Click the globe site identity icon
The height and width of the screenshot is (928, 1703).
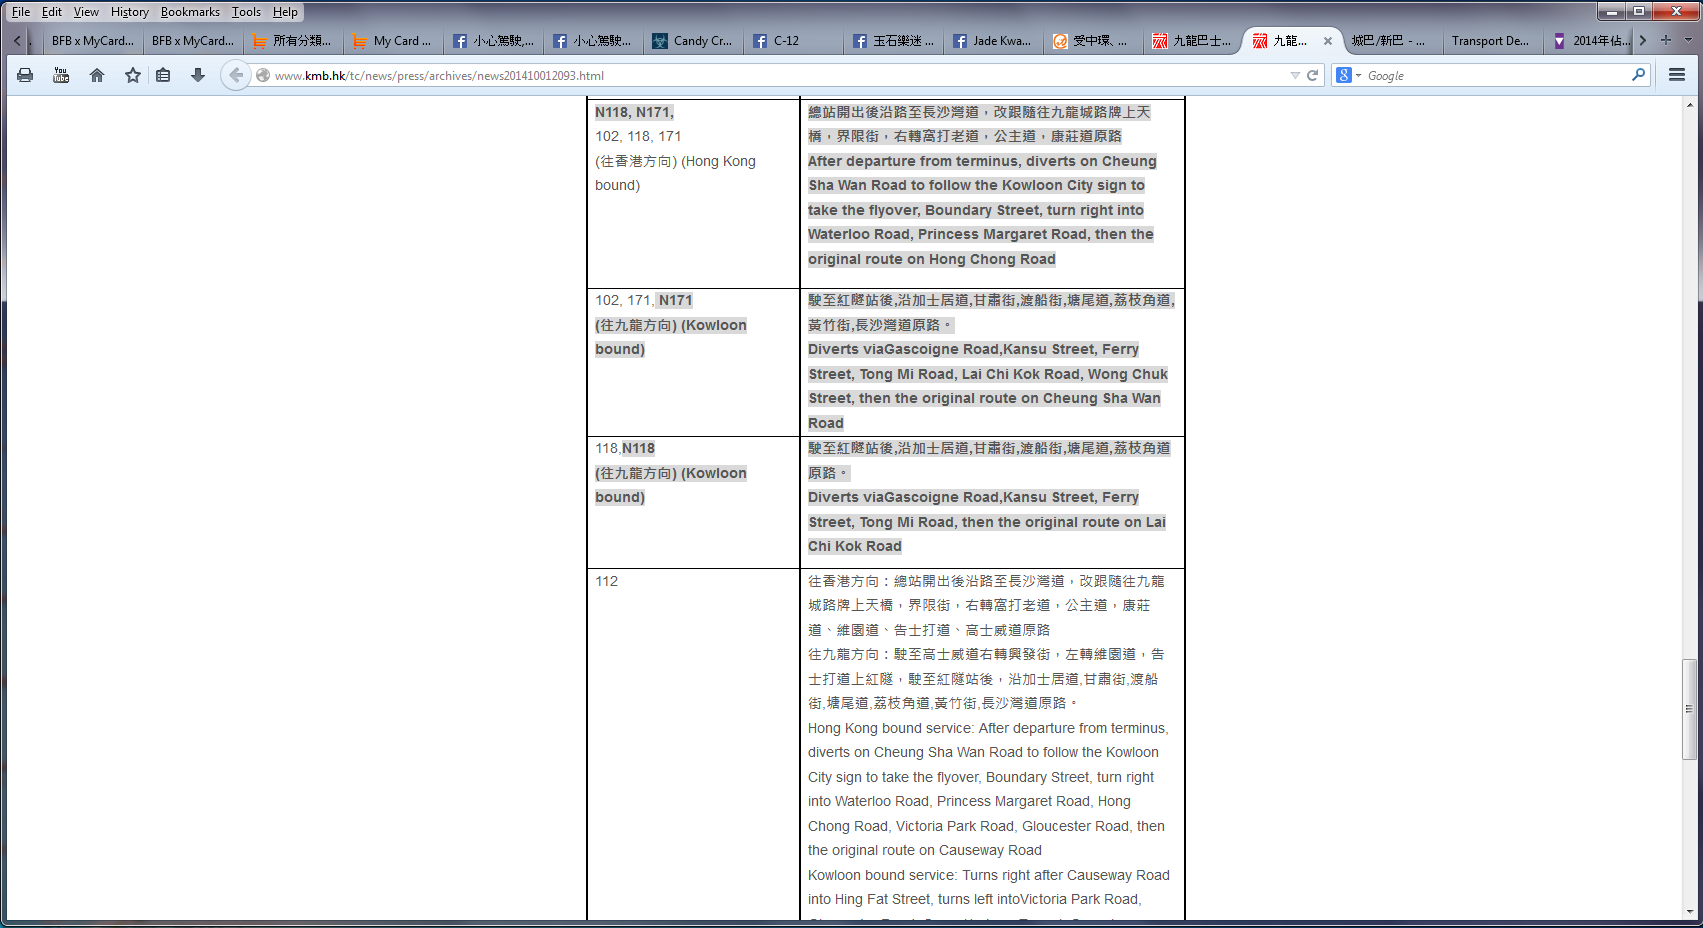[x=263, y=75]
